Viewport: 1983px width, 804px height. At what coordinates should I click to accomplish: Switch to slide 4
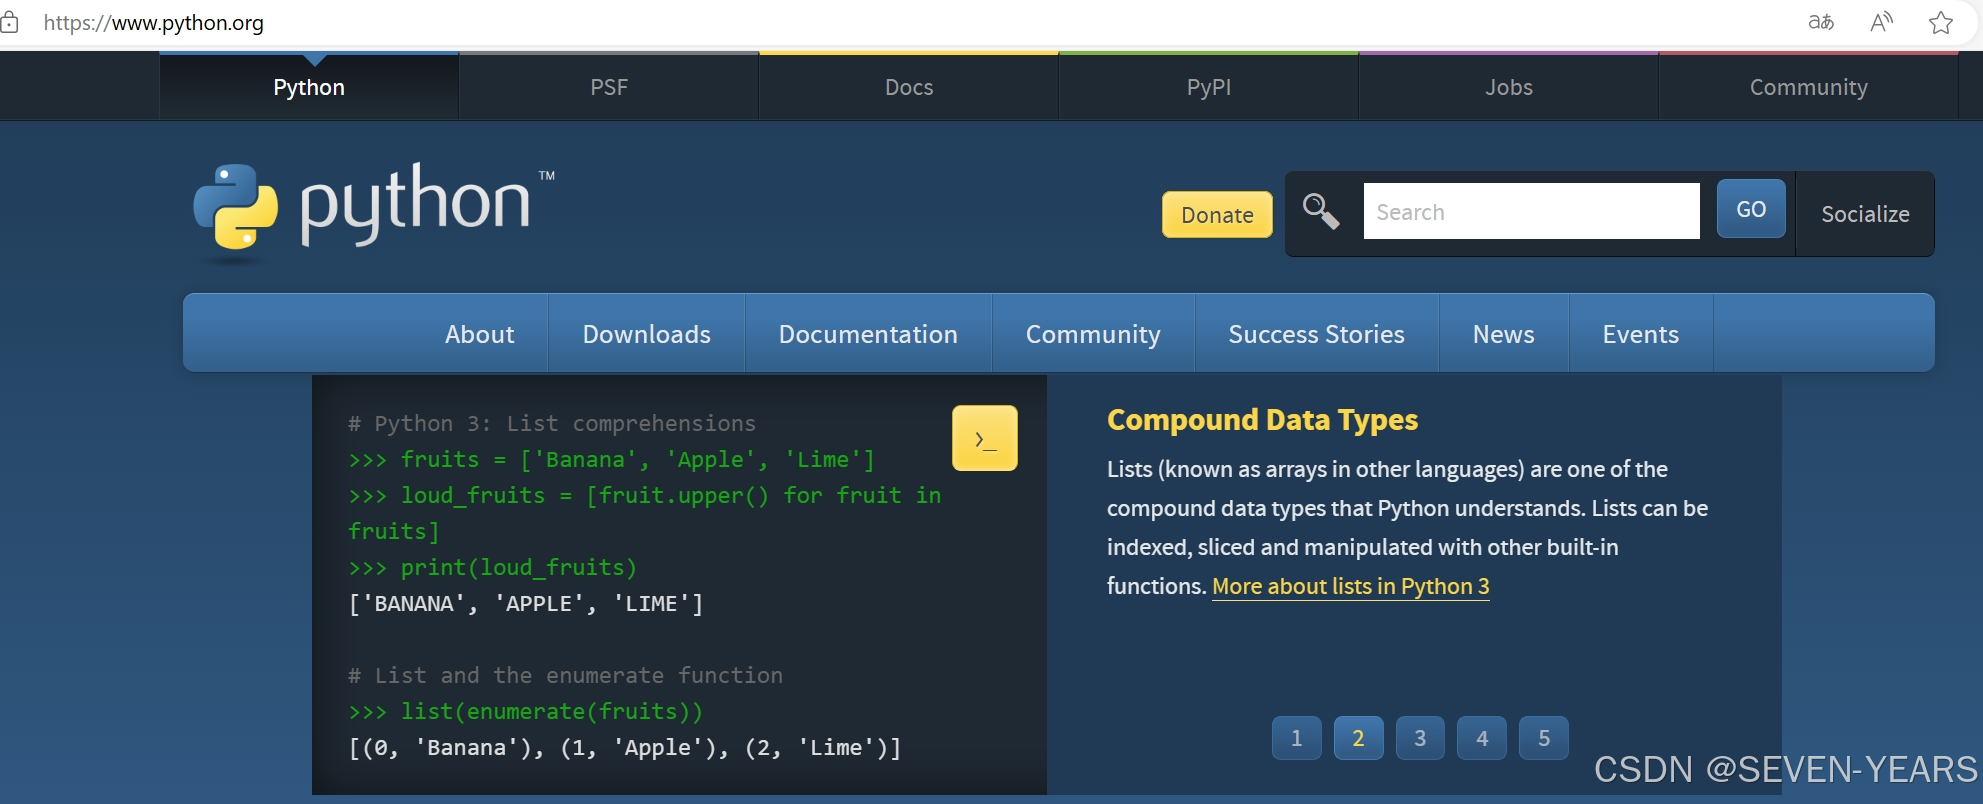1482,738
